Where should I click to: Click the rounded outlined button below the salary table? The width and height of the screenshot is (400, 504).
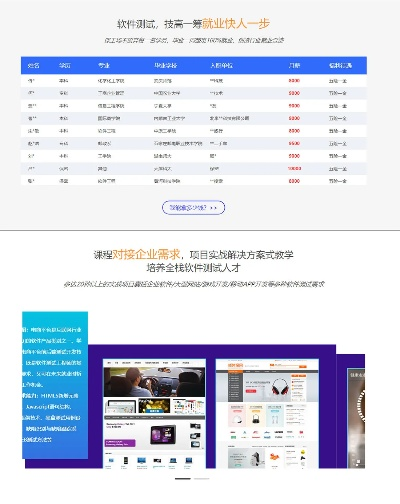(x=193, y=207)
